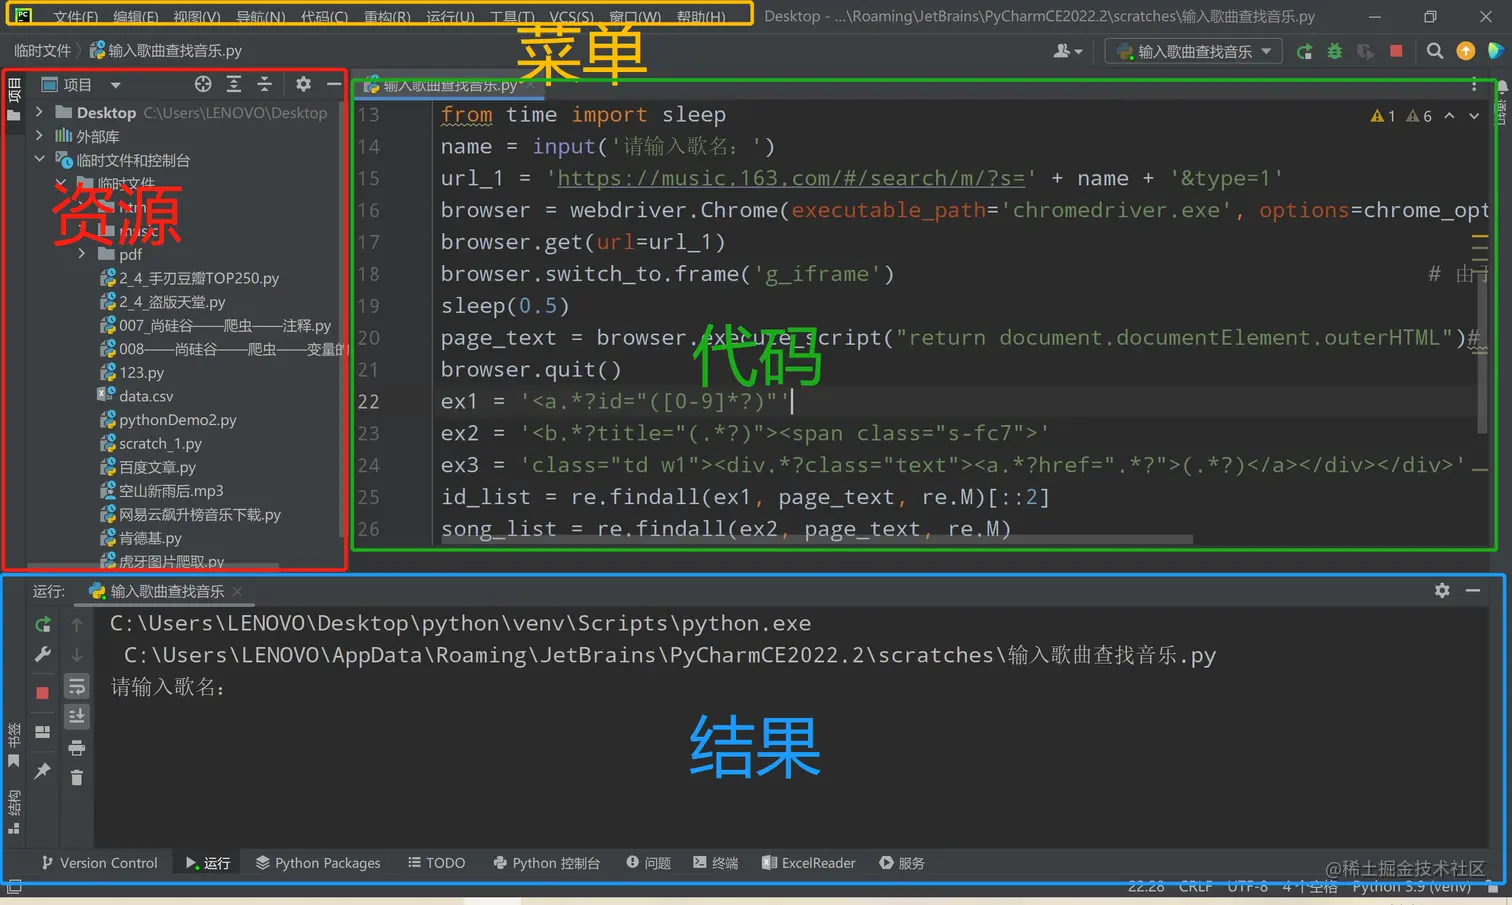Open the 编辑(E) menu

pyautogui.click(x=136, y=17)
